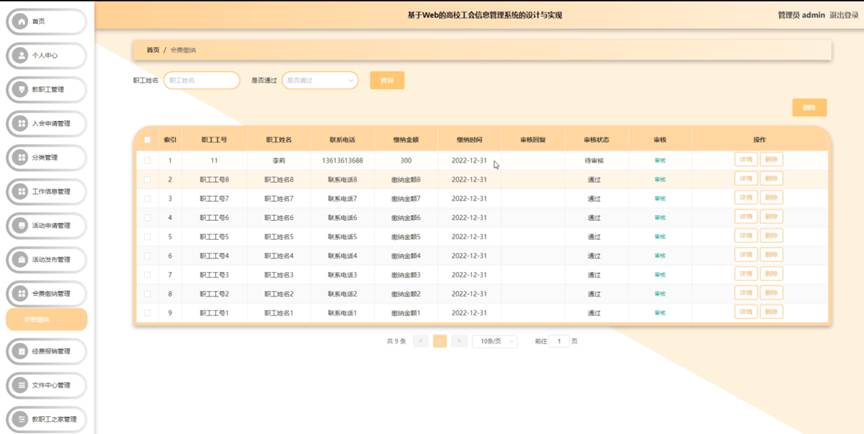Click the next page arrow in pagination
864x434 pixels.
pos(459,341)
